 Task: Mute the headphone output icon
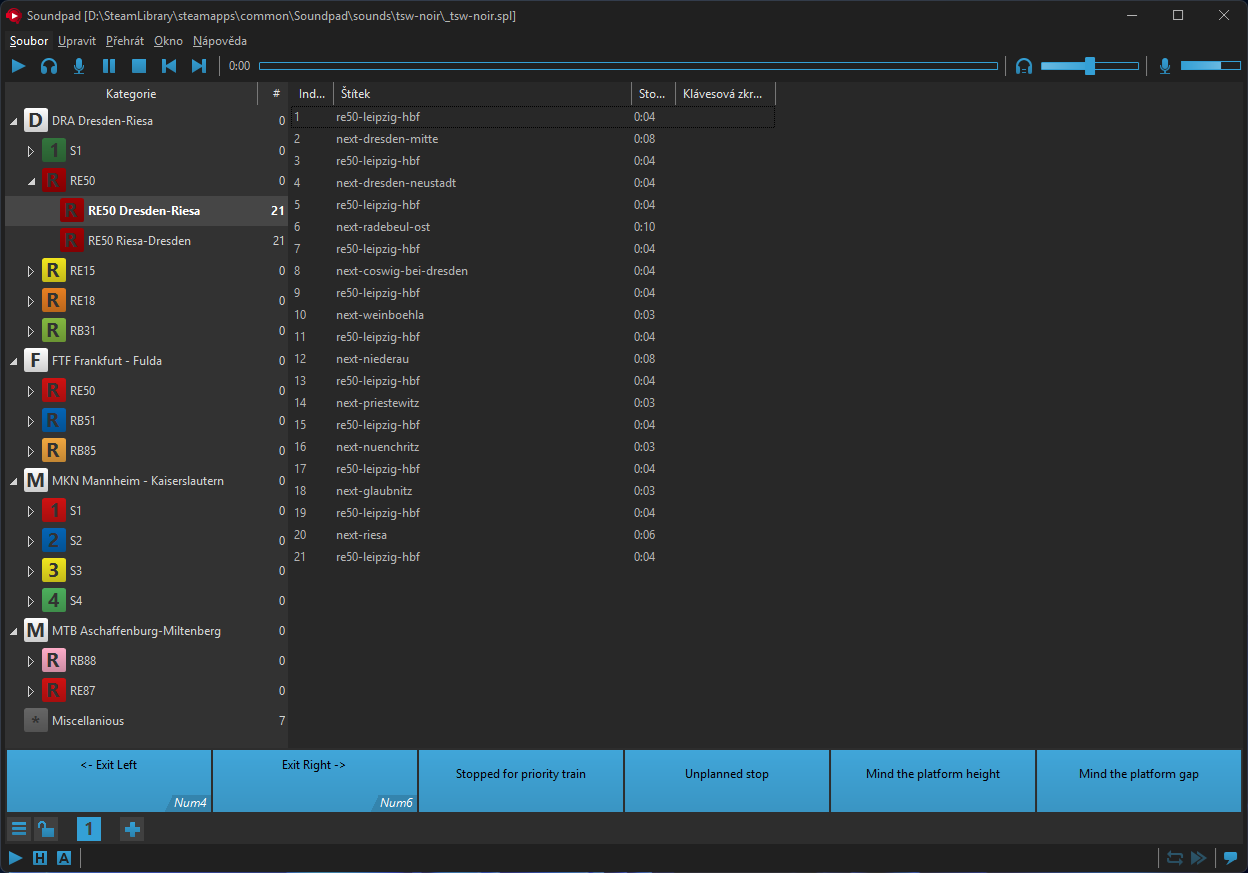[x=1024, y=66]
